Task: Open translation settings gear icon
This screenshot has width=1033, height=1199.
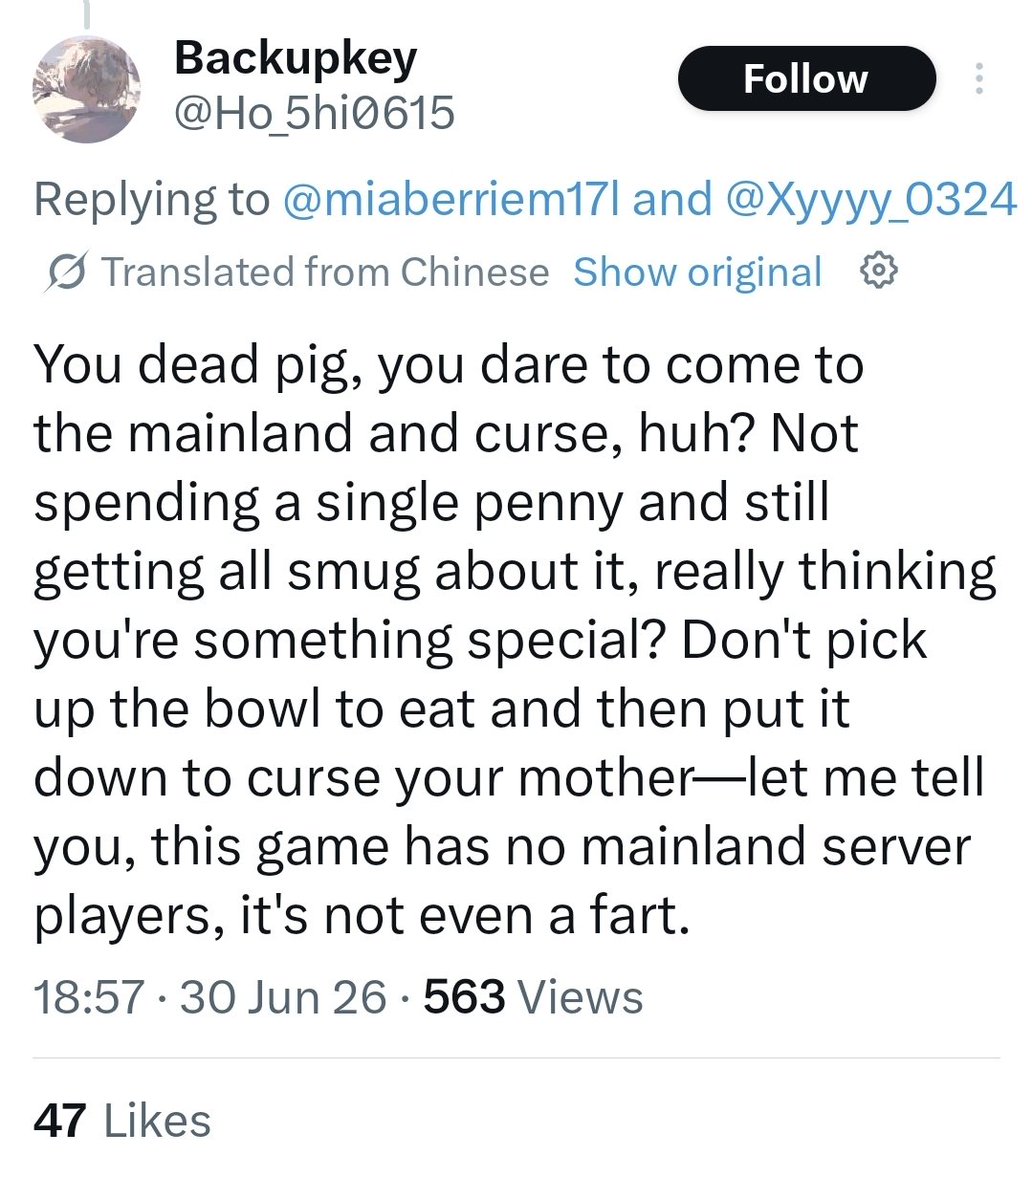Action: (x=879, y=270)
